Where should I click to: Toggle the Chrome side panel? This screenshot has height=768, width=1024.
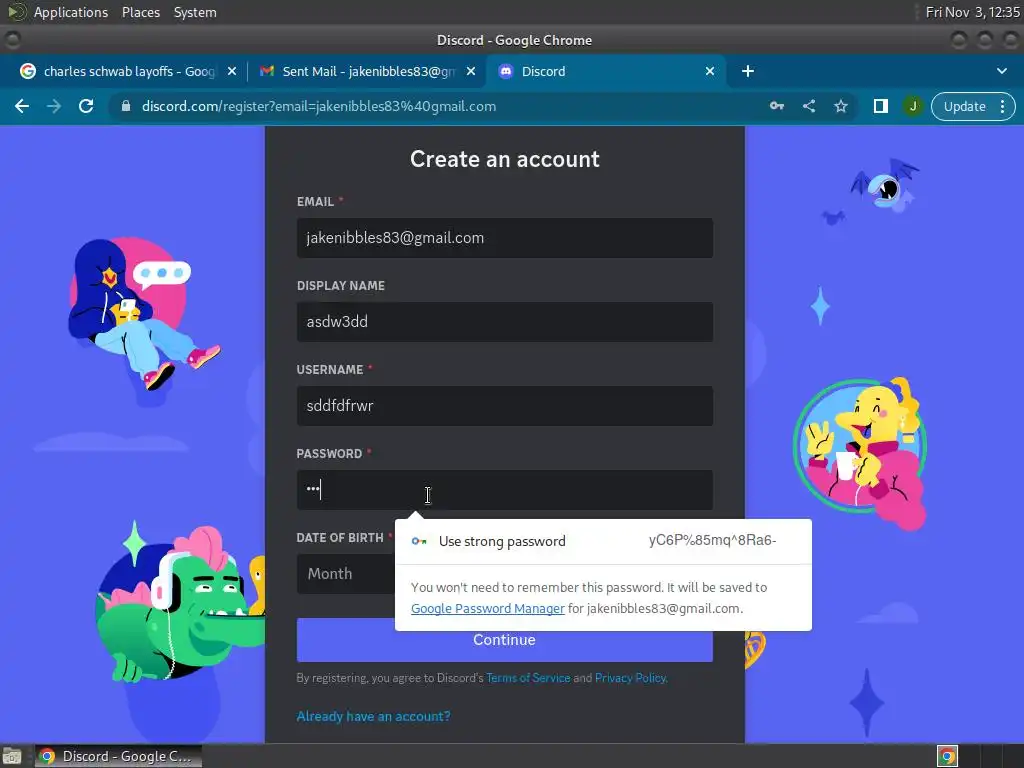[x=880, y=106]
